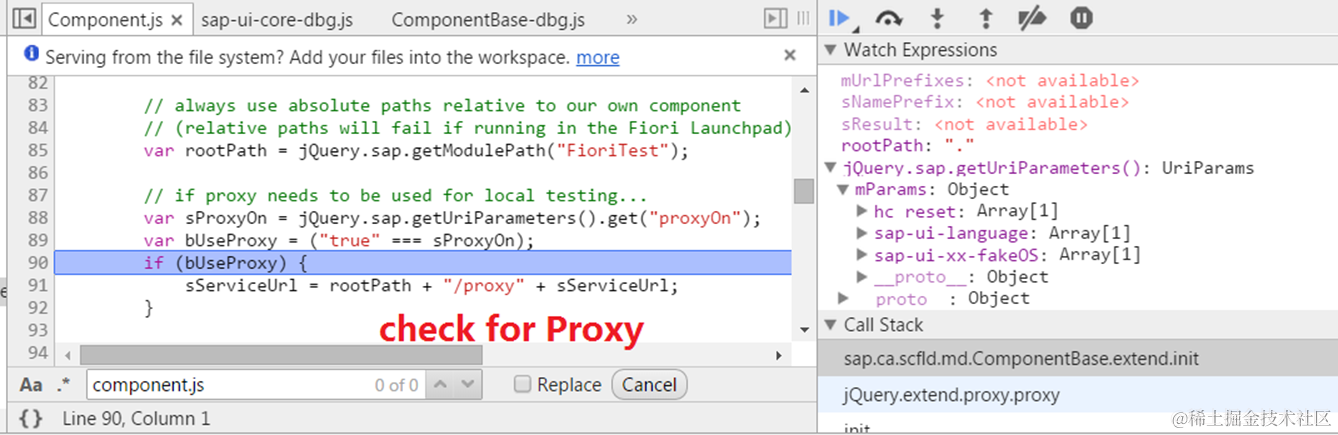Dismiss the workspace info banner
This screenshot has height=435, width=1338.
[x=789, y=55]
